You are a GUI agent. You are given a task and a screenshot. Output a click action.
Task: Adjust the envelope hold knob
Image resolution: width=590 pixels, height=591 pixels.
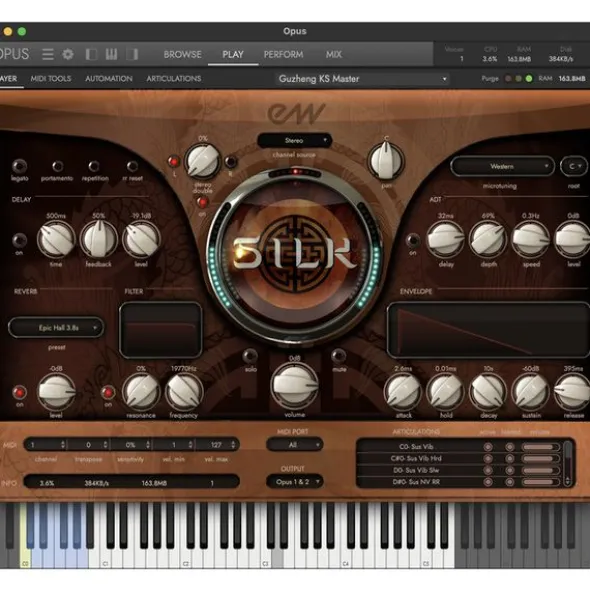[x=446, y=392]
